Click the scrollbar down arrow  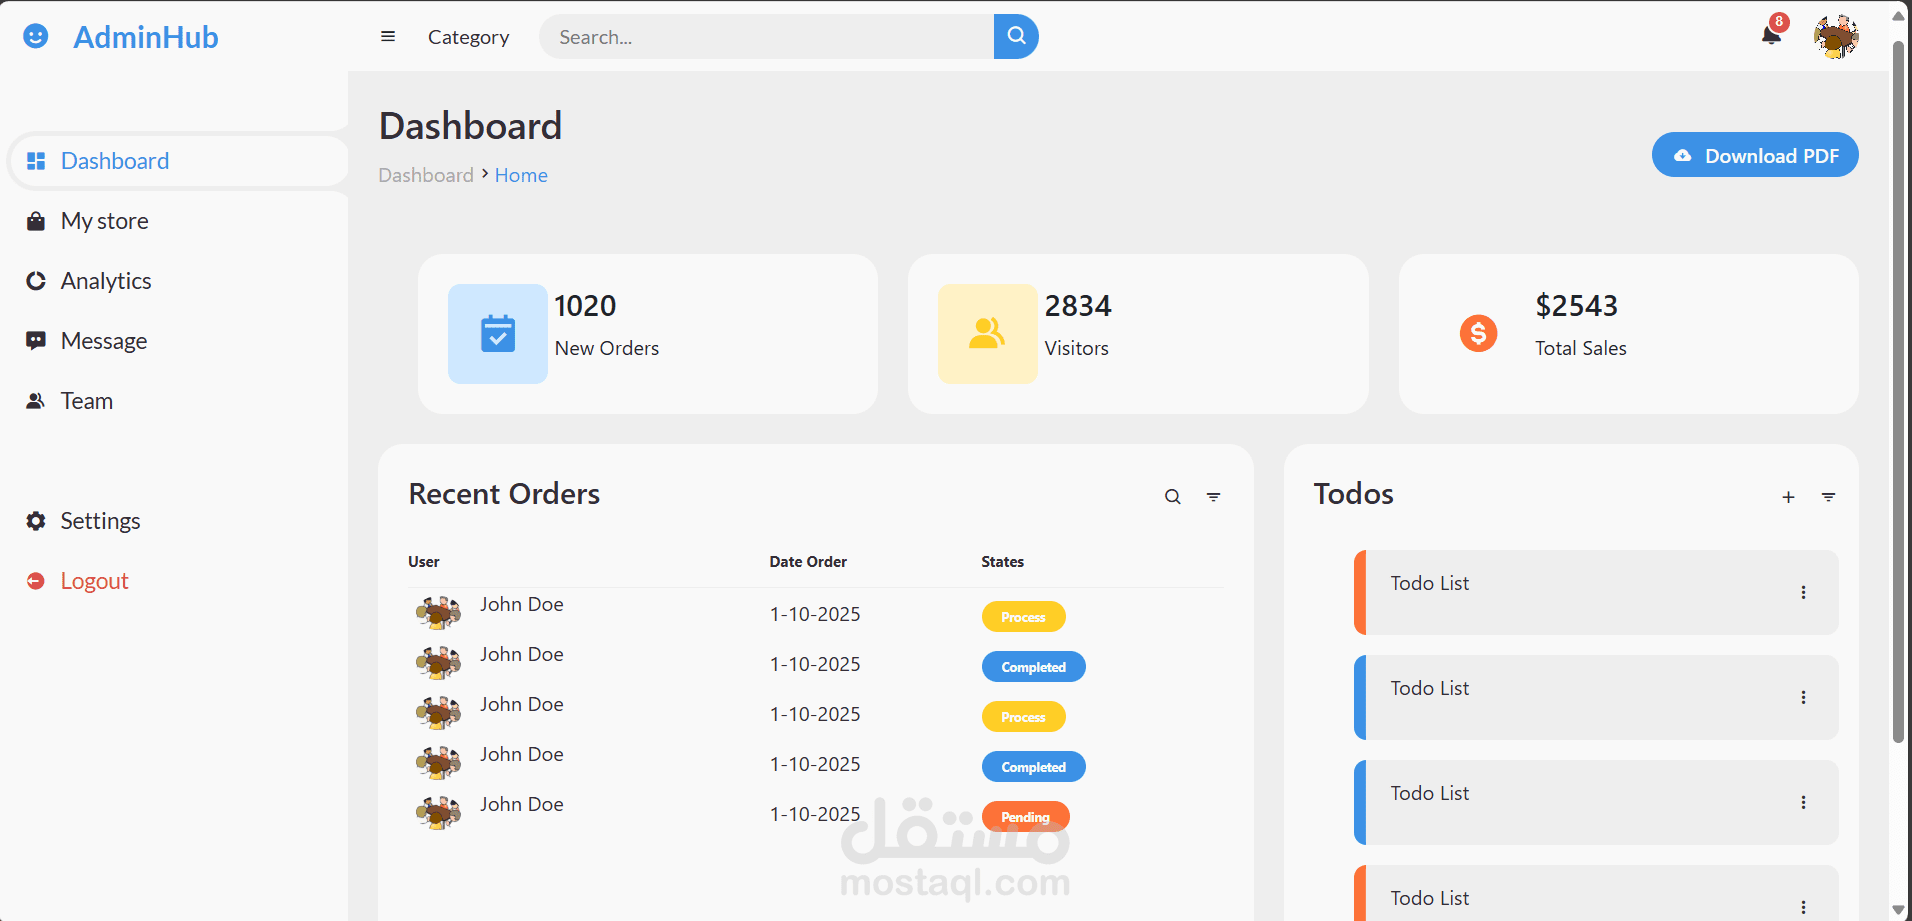click(x=1898, y=910)
